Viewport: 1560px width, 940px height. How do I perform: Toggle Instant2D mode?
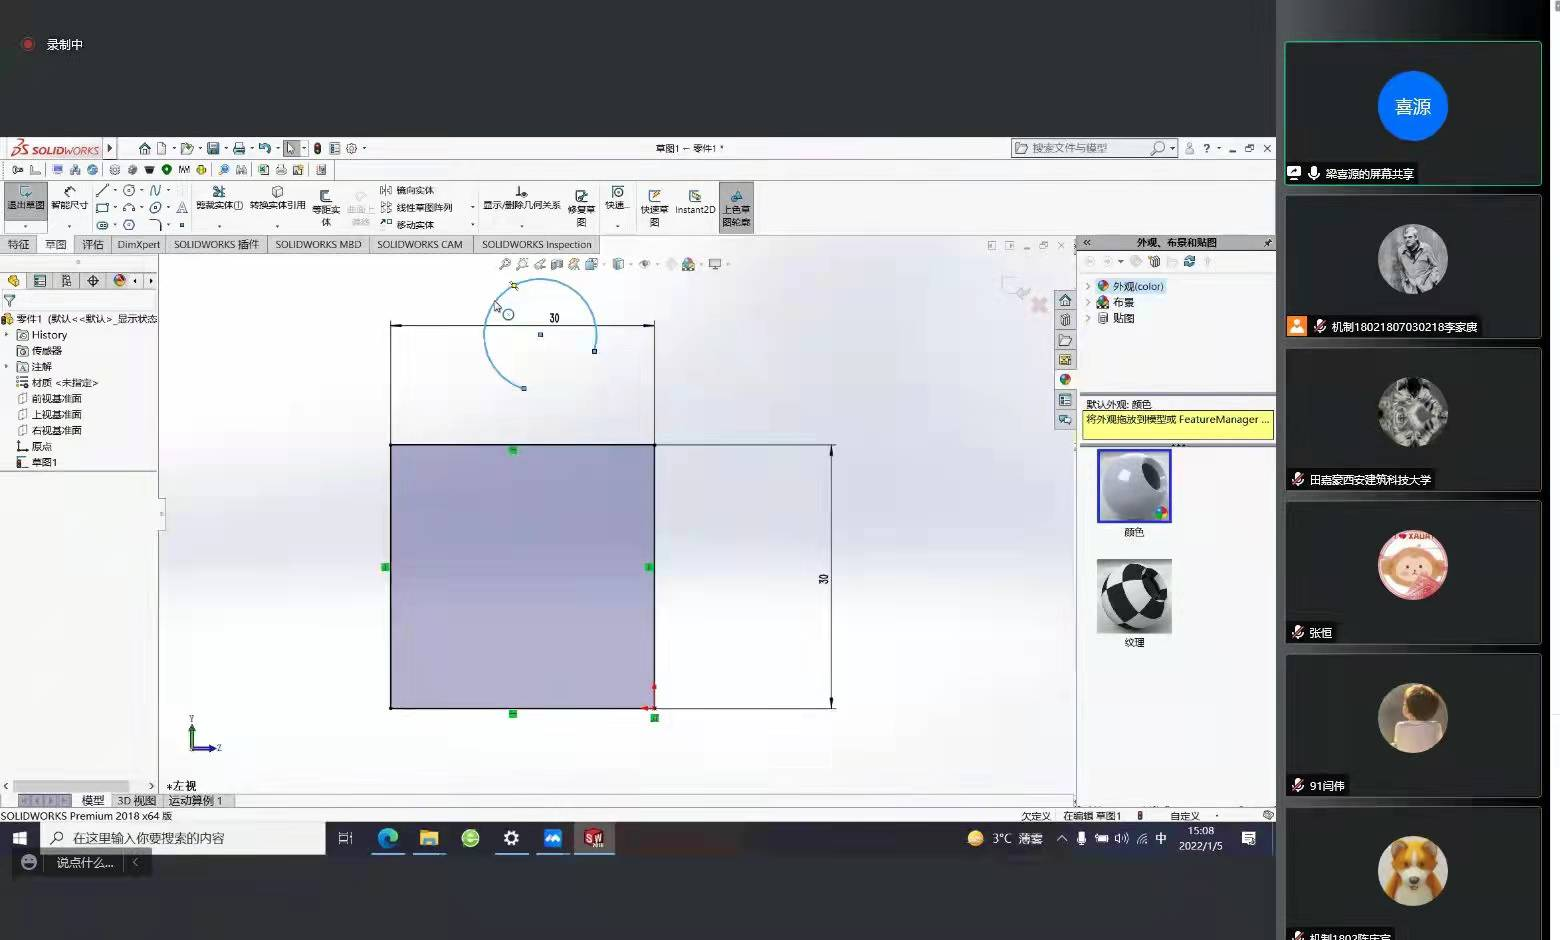(x=695, y=202)
